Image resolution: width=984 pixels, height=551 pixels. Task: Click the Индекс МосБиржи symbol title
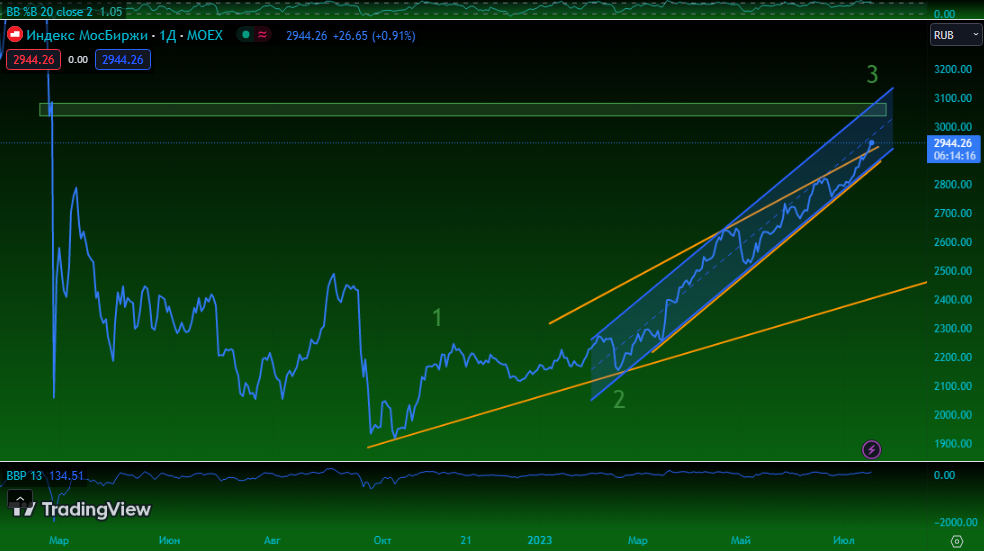[87, 35]
